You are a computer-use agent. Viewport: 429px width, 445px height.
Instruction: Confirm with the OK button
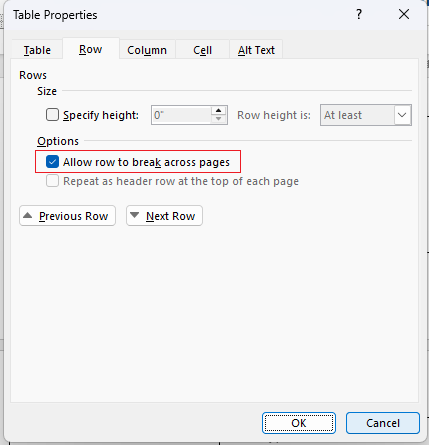pyautogui.click(x=299, y=423)
